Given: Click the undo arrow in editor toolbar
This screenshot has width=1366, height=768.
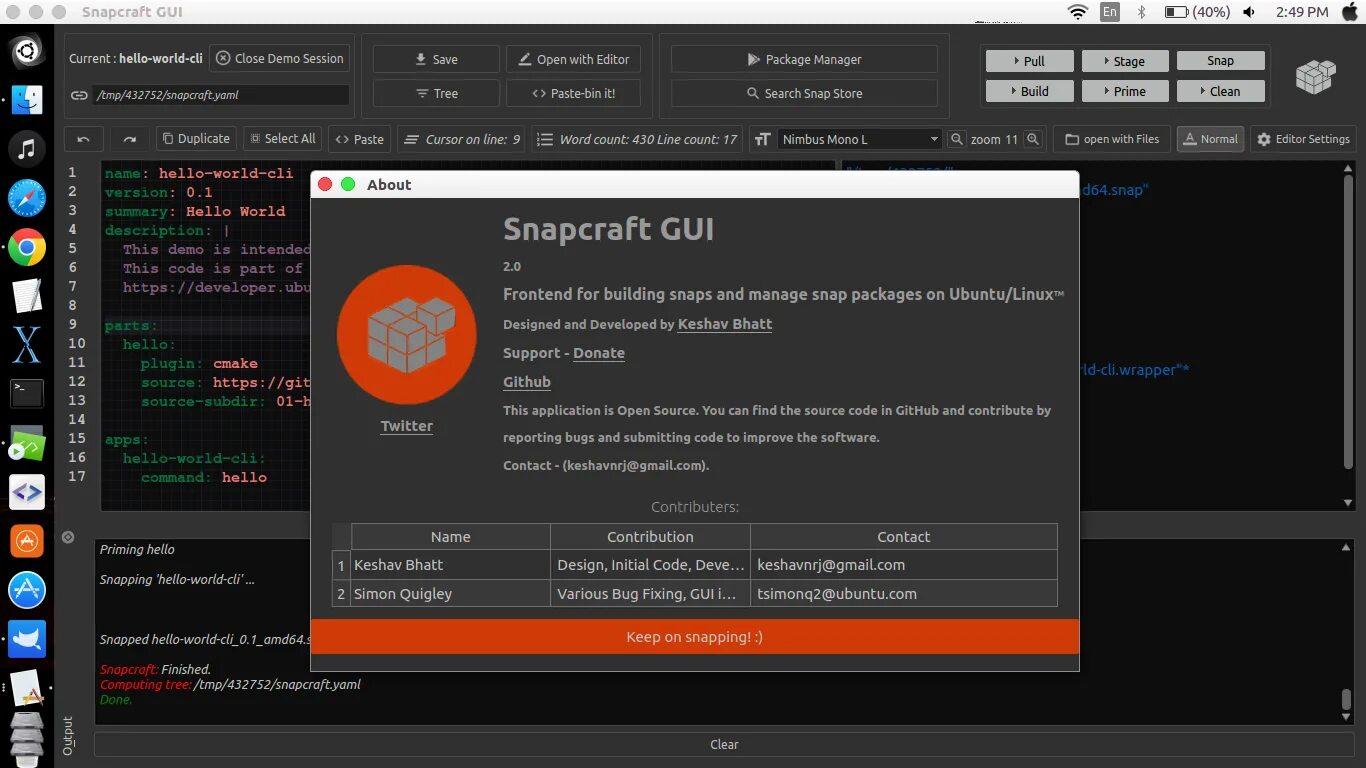Looking at the screenshot, I should 83,139.
